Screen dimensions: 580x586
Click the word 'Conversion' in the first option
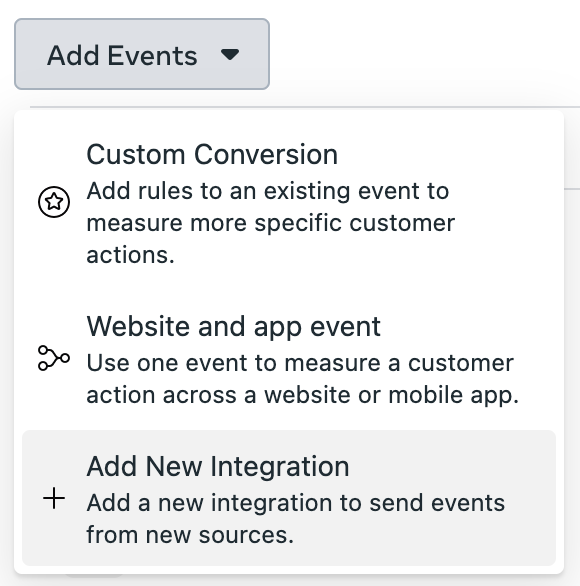pos(266,154)
